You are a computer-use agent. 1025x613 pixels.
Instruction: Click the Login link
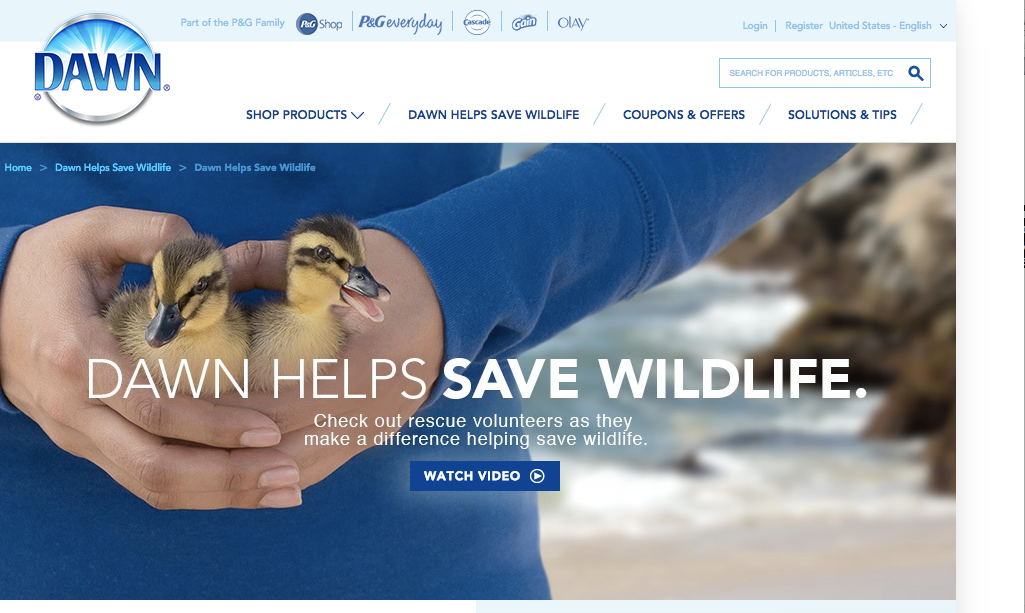(755, 25)
